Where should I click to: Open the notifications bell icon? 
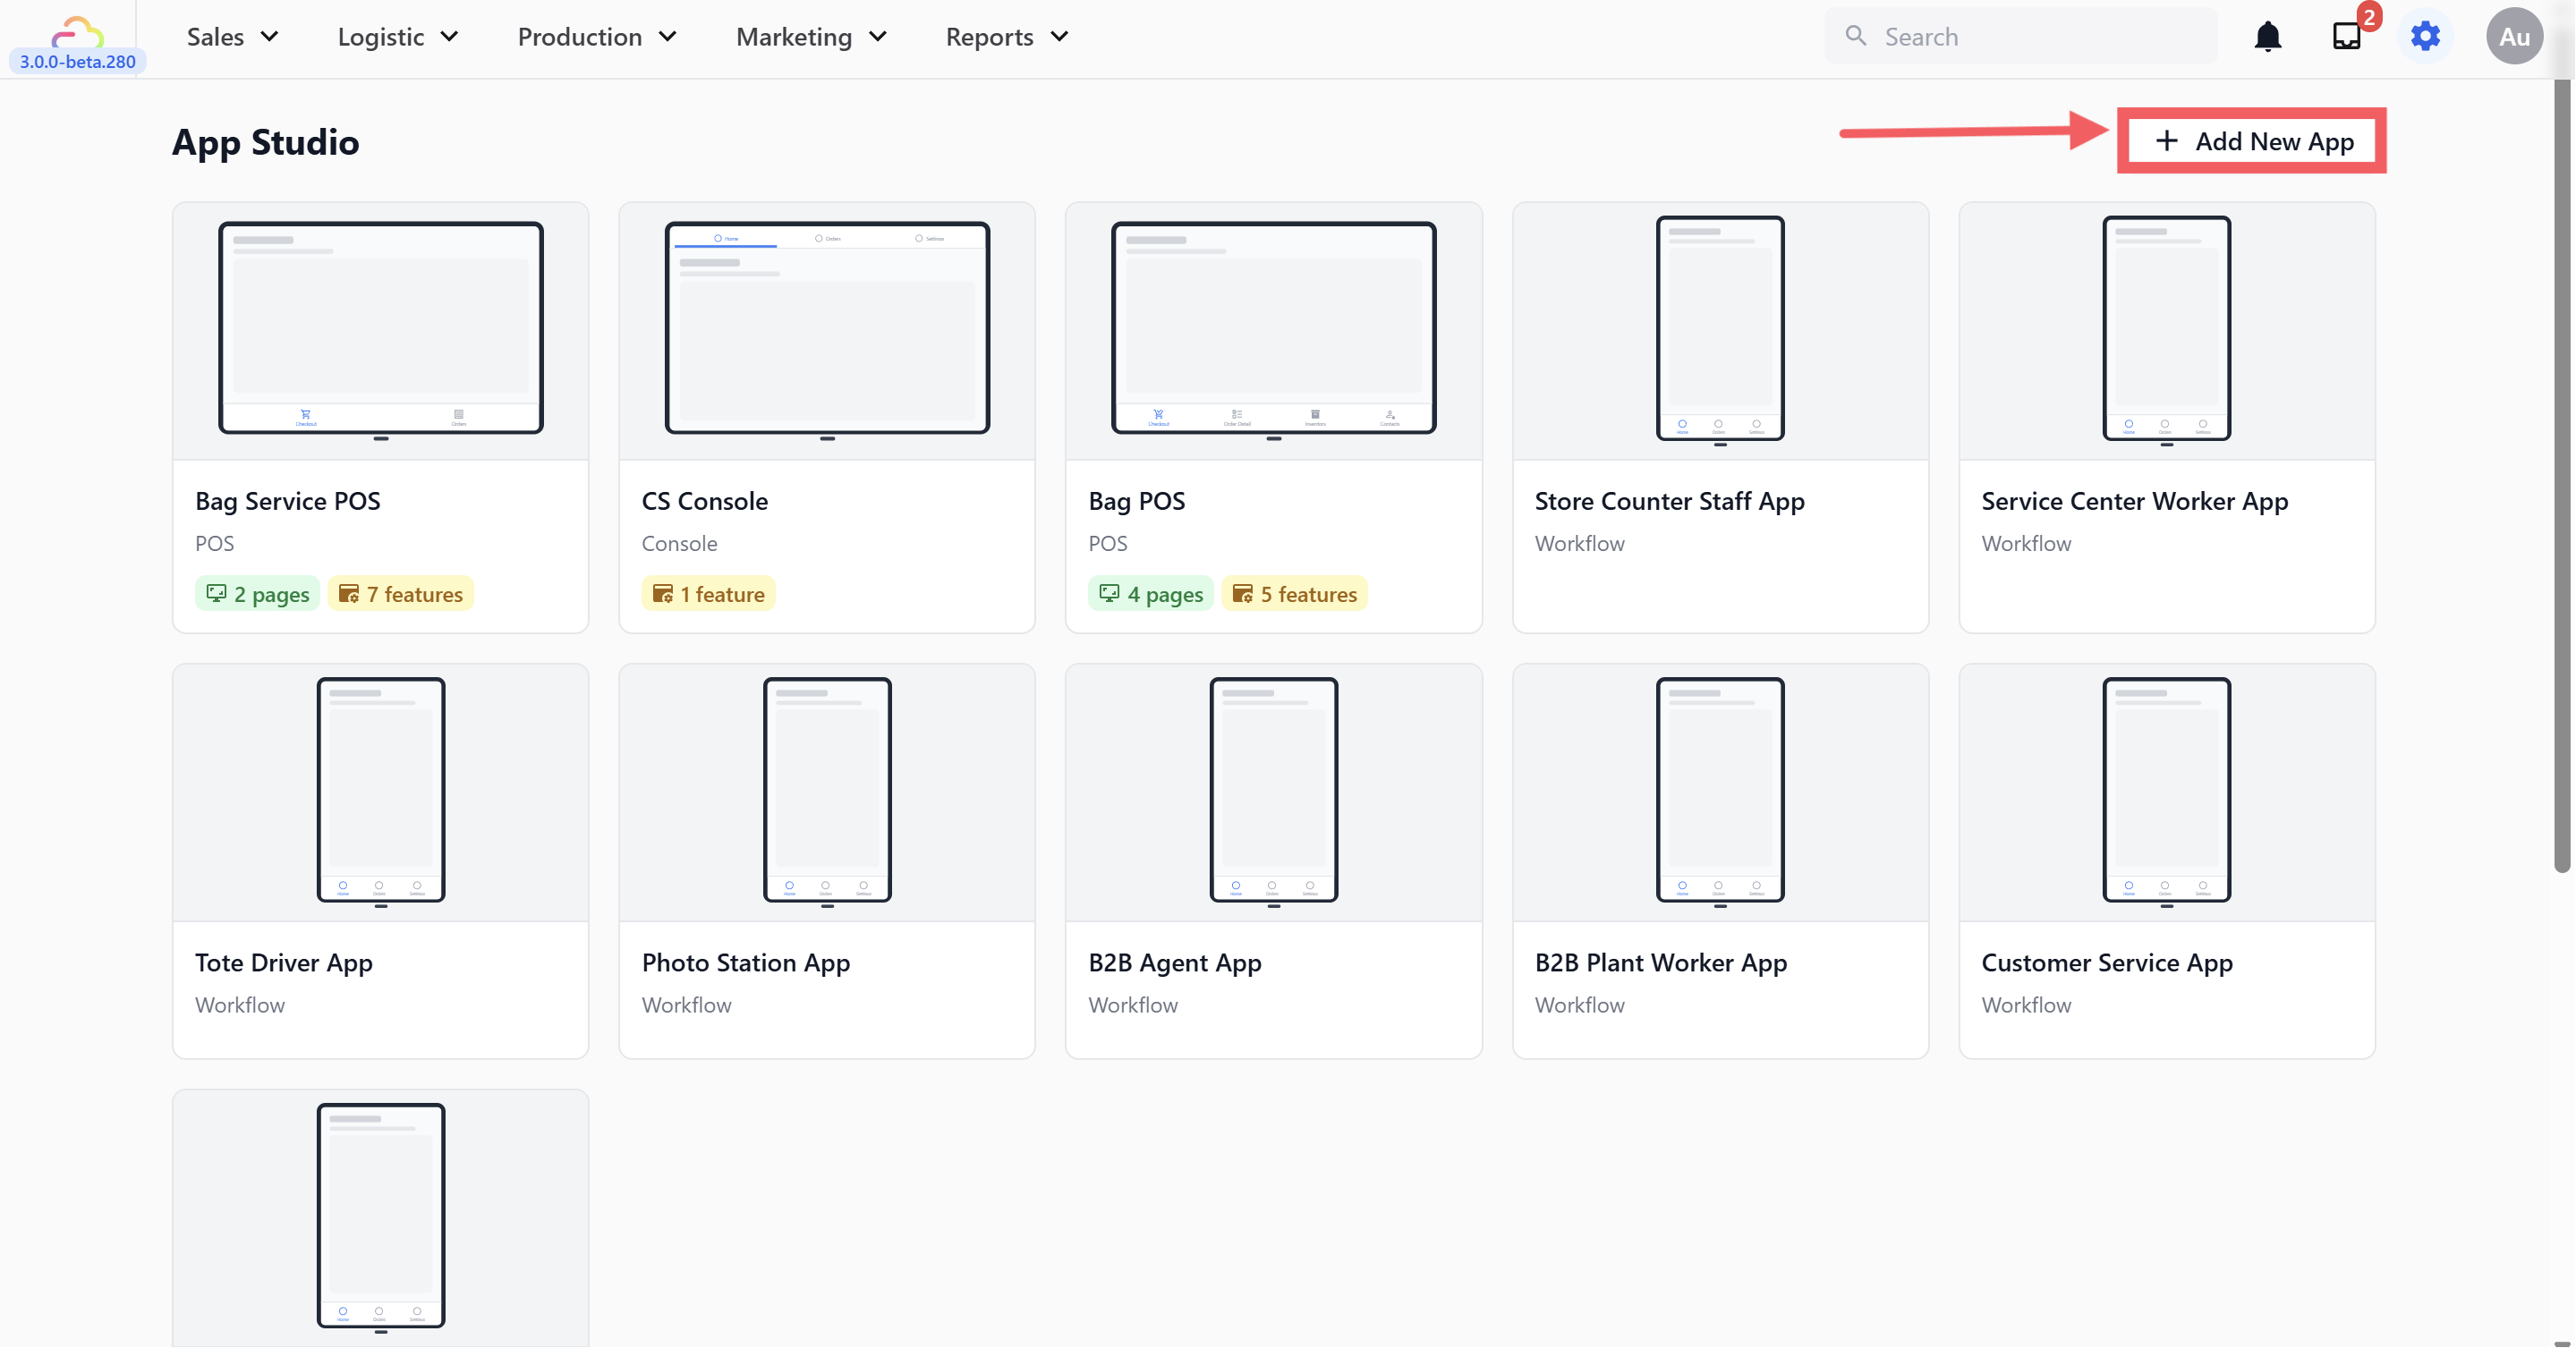point(2267,37)
